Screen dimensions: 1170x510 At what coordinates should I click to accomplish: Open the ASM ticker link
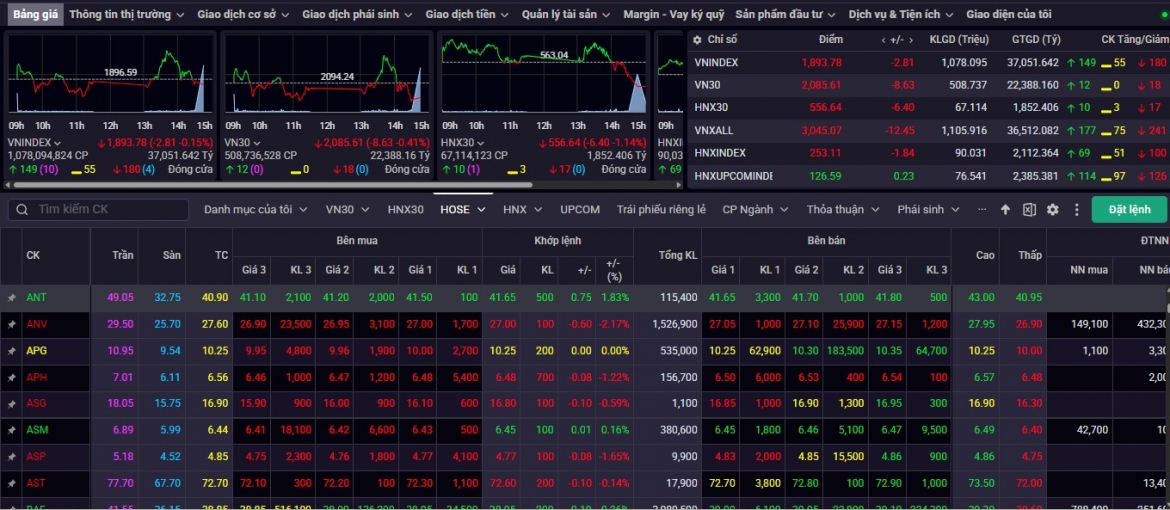tap(37, 430)
